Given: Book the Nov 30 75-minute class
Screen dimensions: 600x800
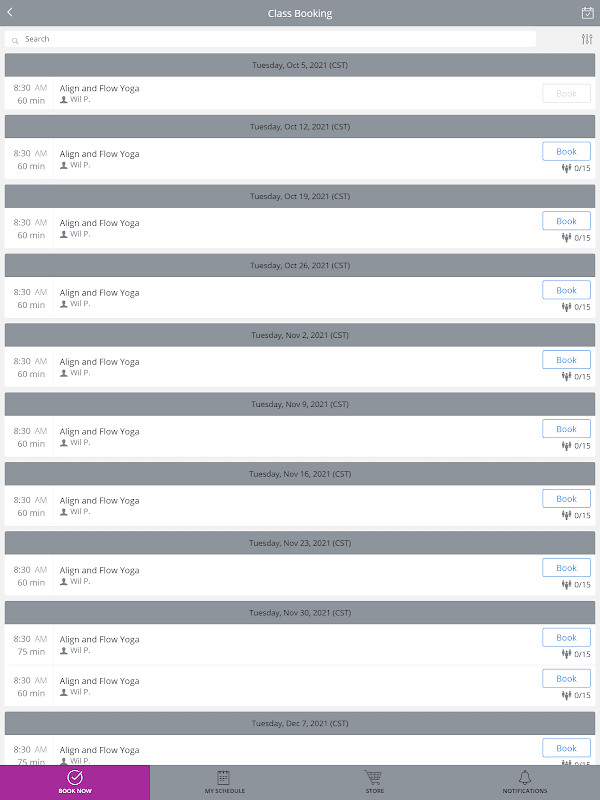Looking at the screenshot, I should 566,637.
